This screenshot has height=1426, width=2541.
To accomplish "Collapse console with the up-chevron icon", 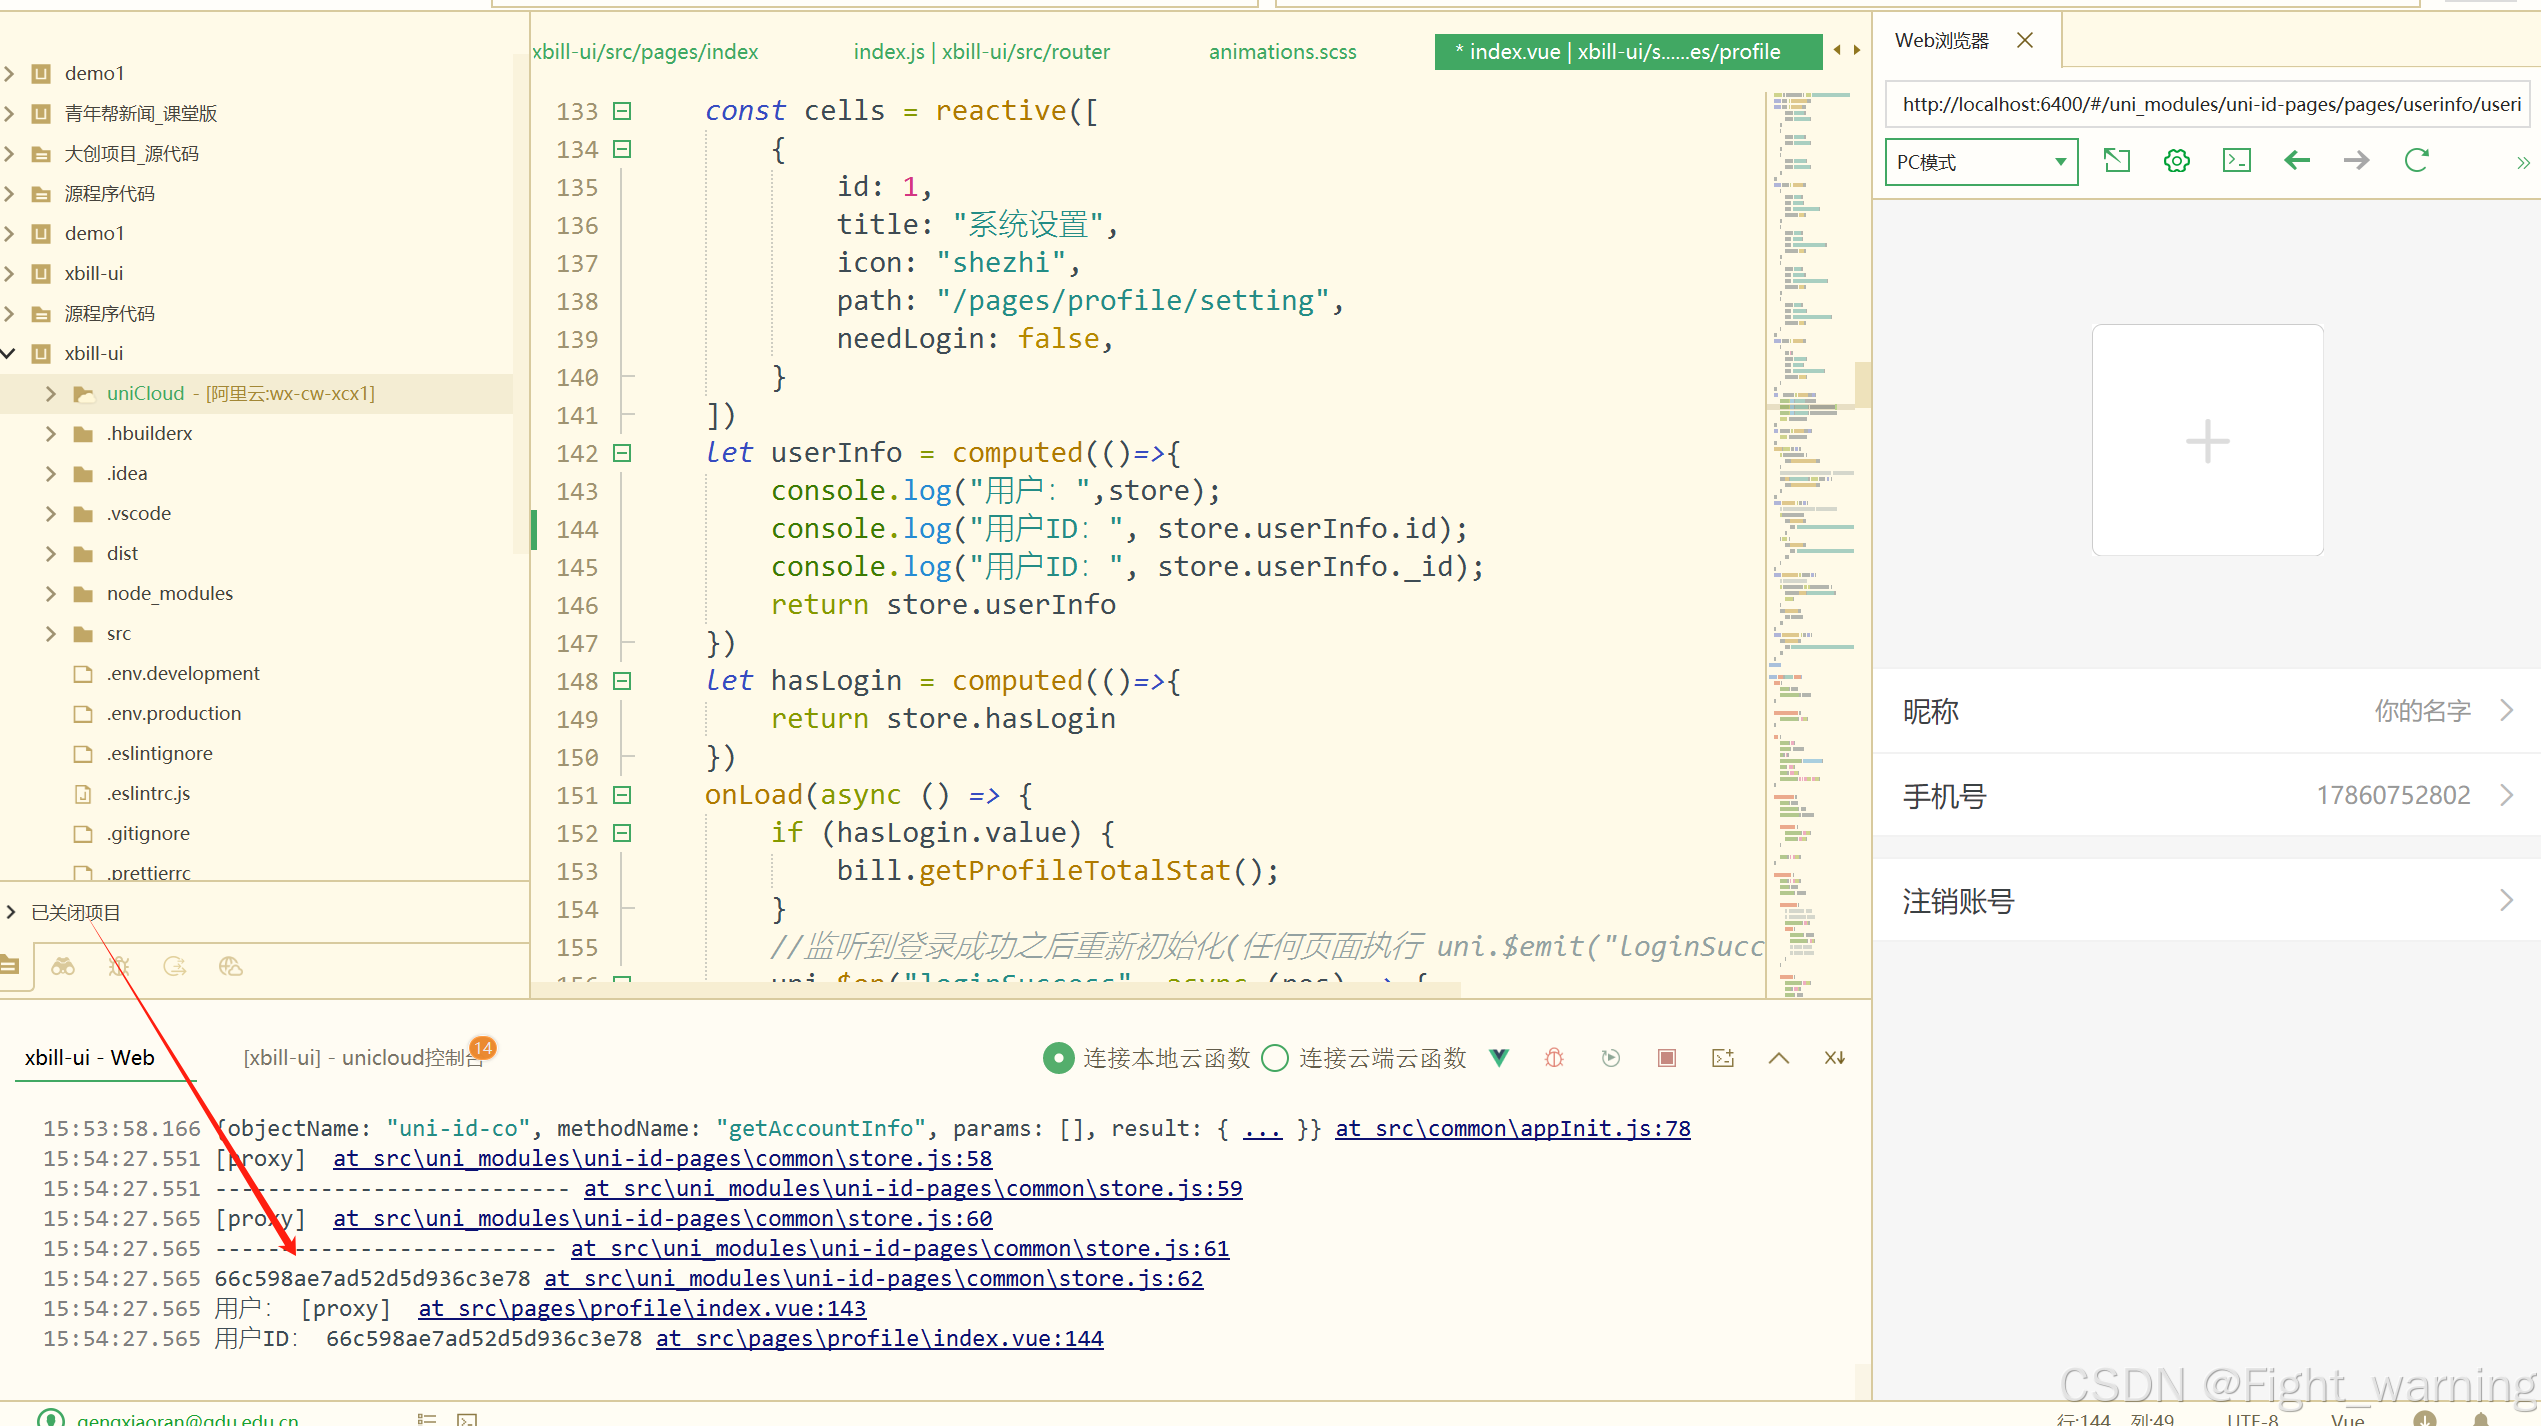I will coord(1778,1058).
